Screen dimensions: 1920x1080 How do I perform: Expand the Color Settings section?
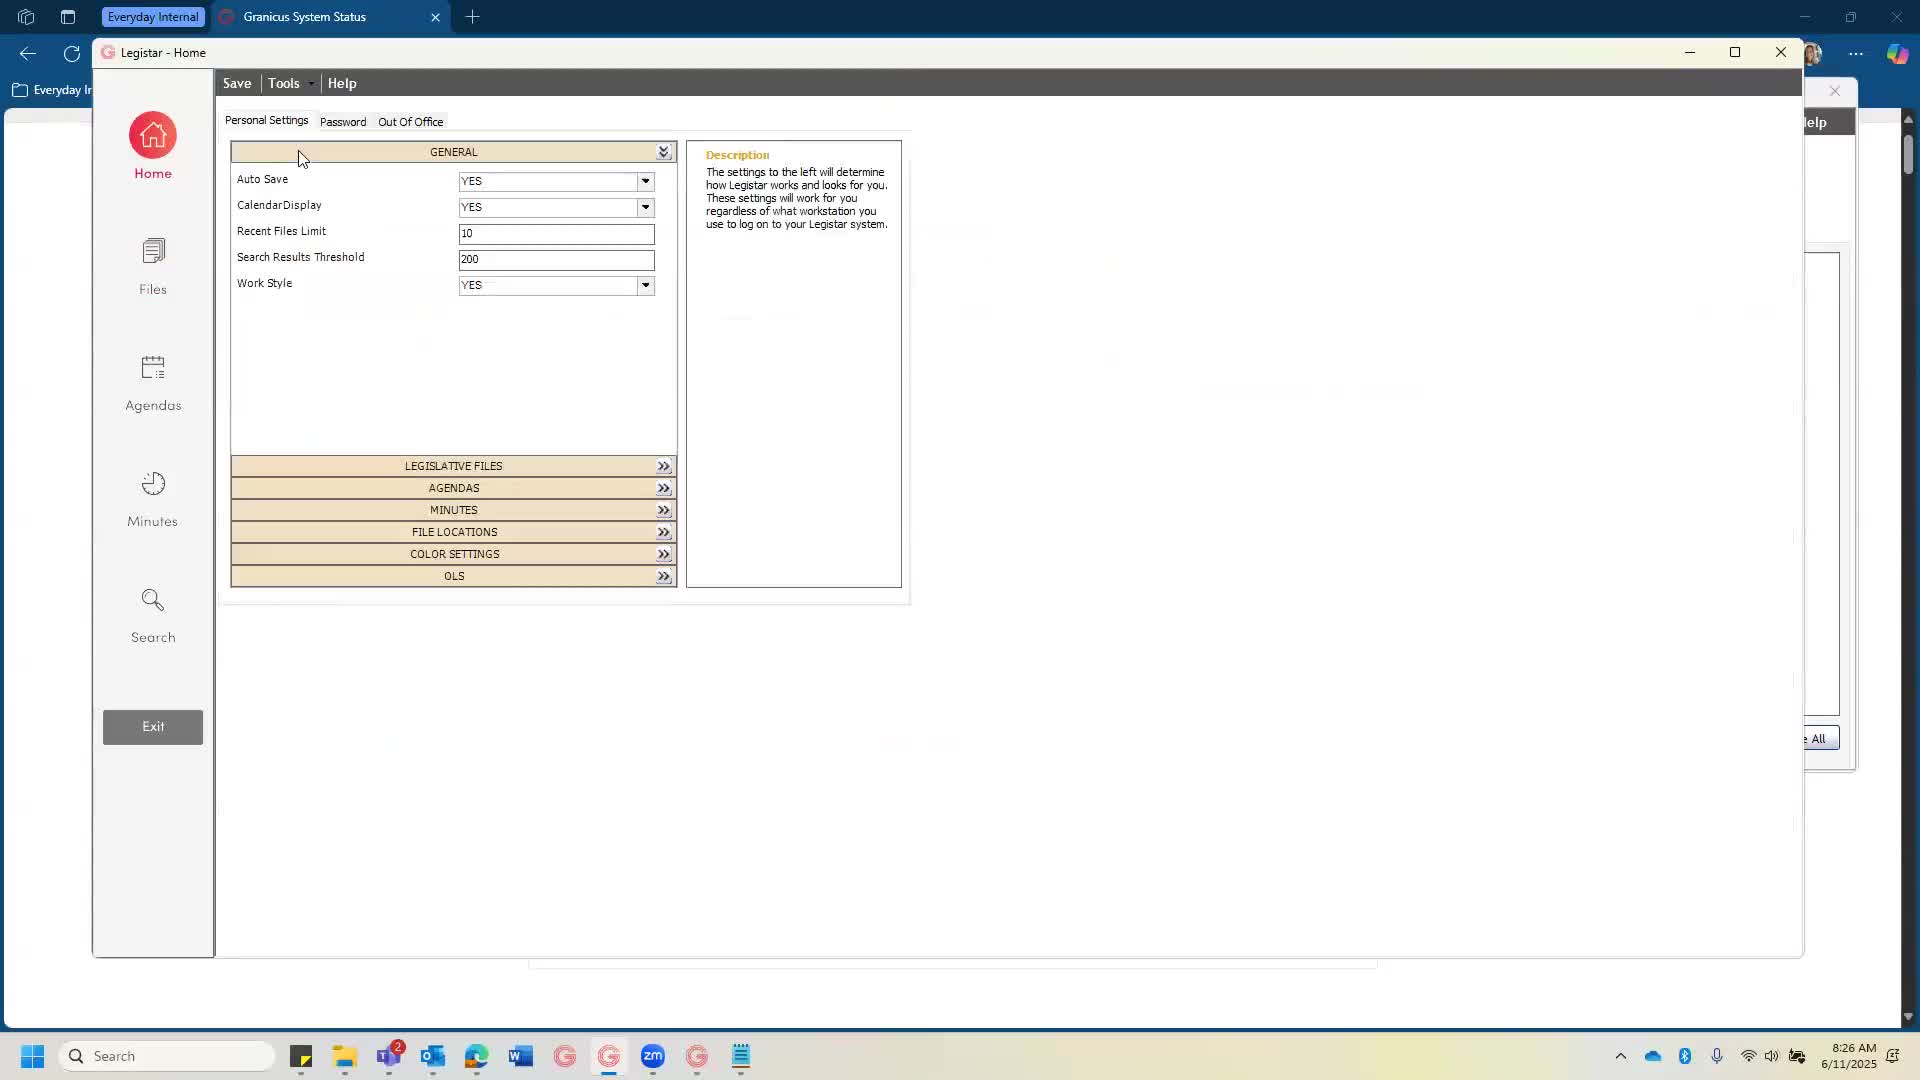pos(663,555)
